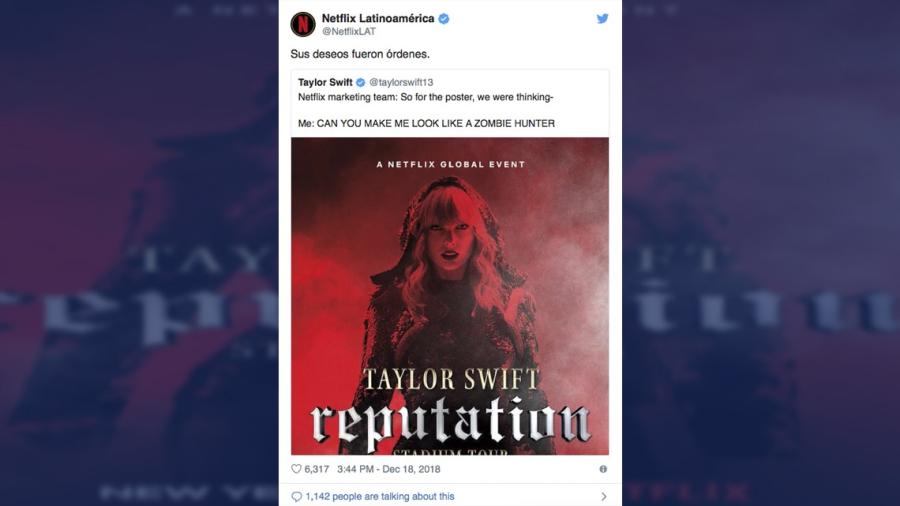Expand conversation with the chevron arrow
Image resolution: width=900 pixels, height=506 pixels.
tap(604, 496)
